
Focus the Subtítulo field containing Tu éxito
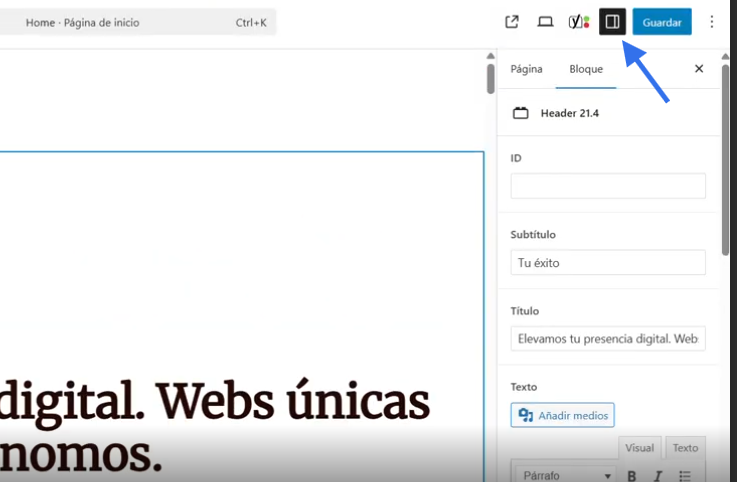(608, 263)
